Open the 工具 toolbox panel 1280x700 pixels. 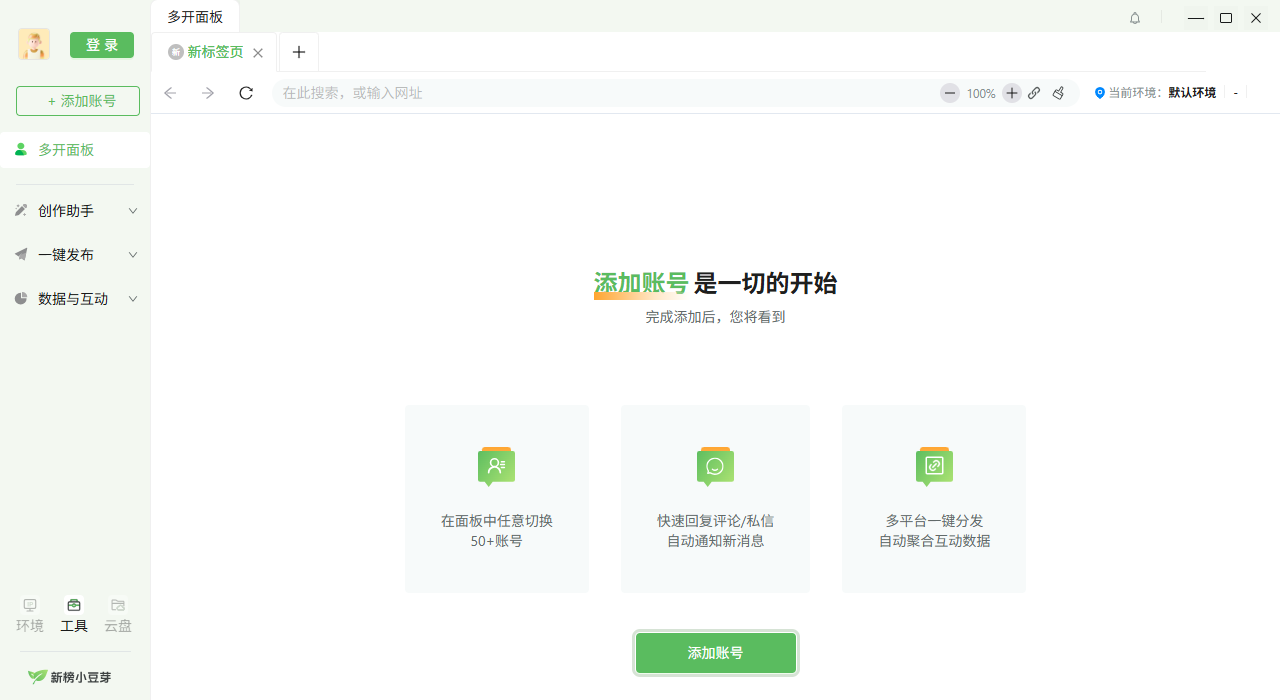coord(74,616)
